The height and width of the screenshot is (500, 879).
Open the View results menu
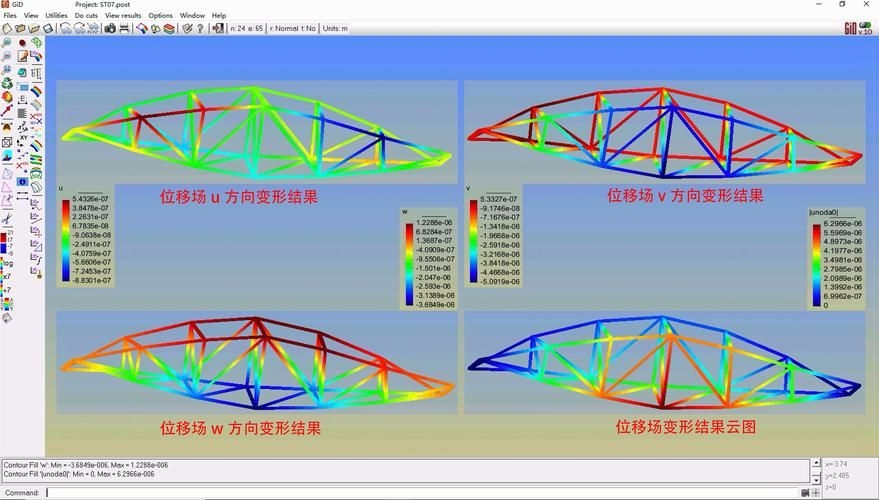point(123,16)
